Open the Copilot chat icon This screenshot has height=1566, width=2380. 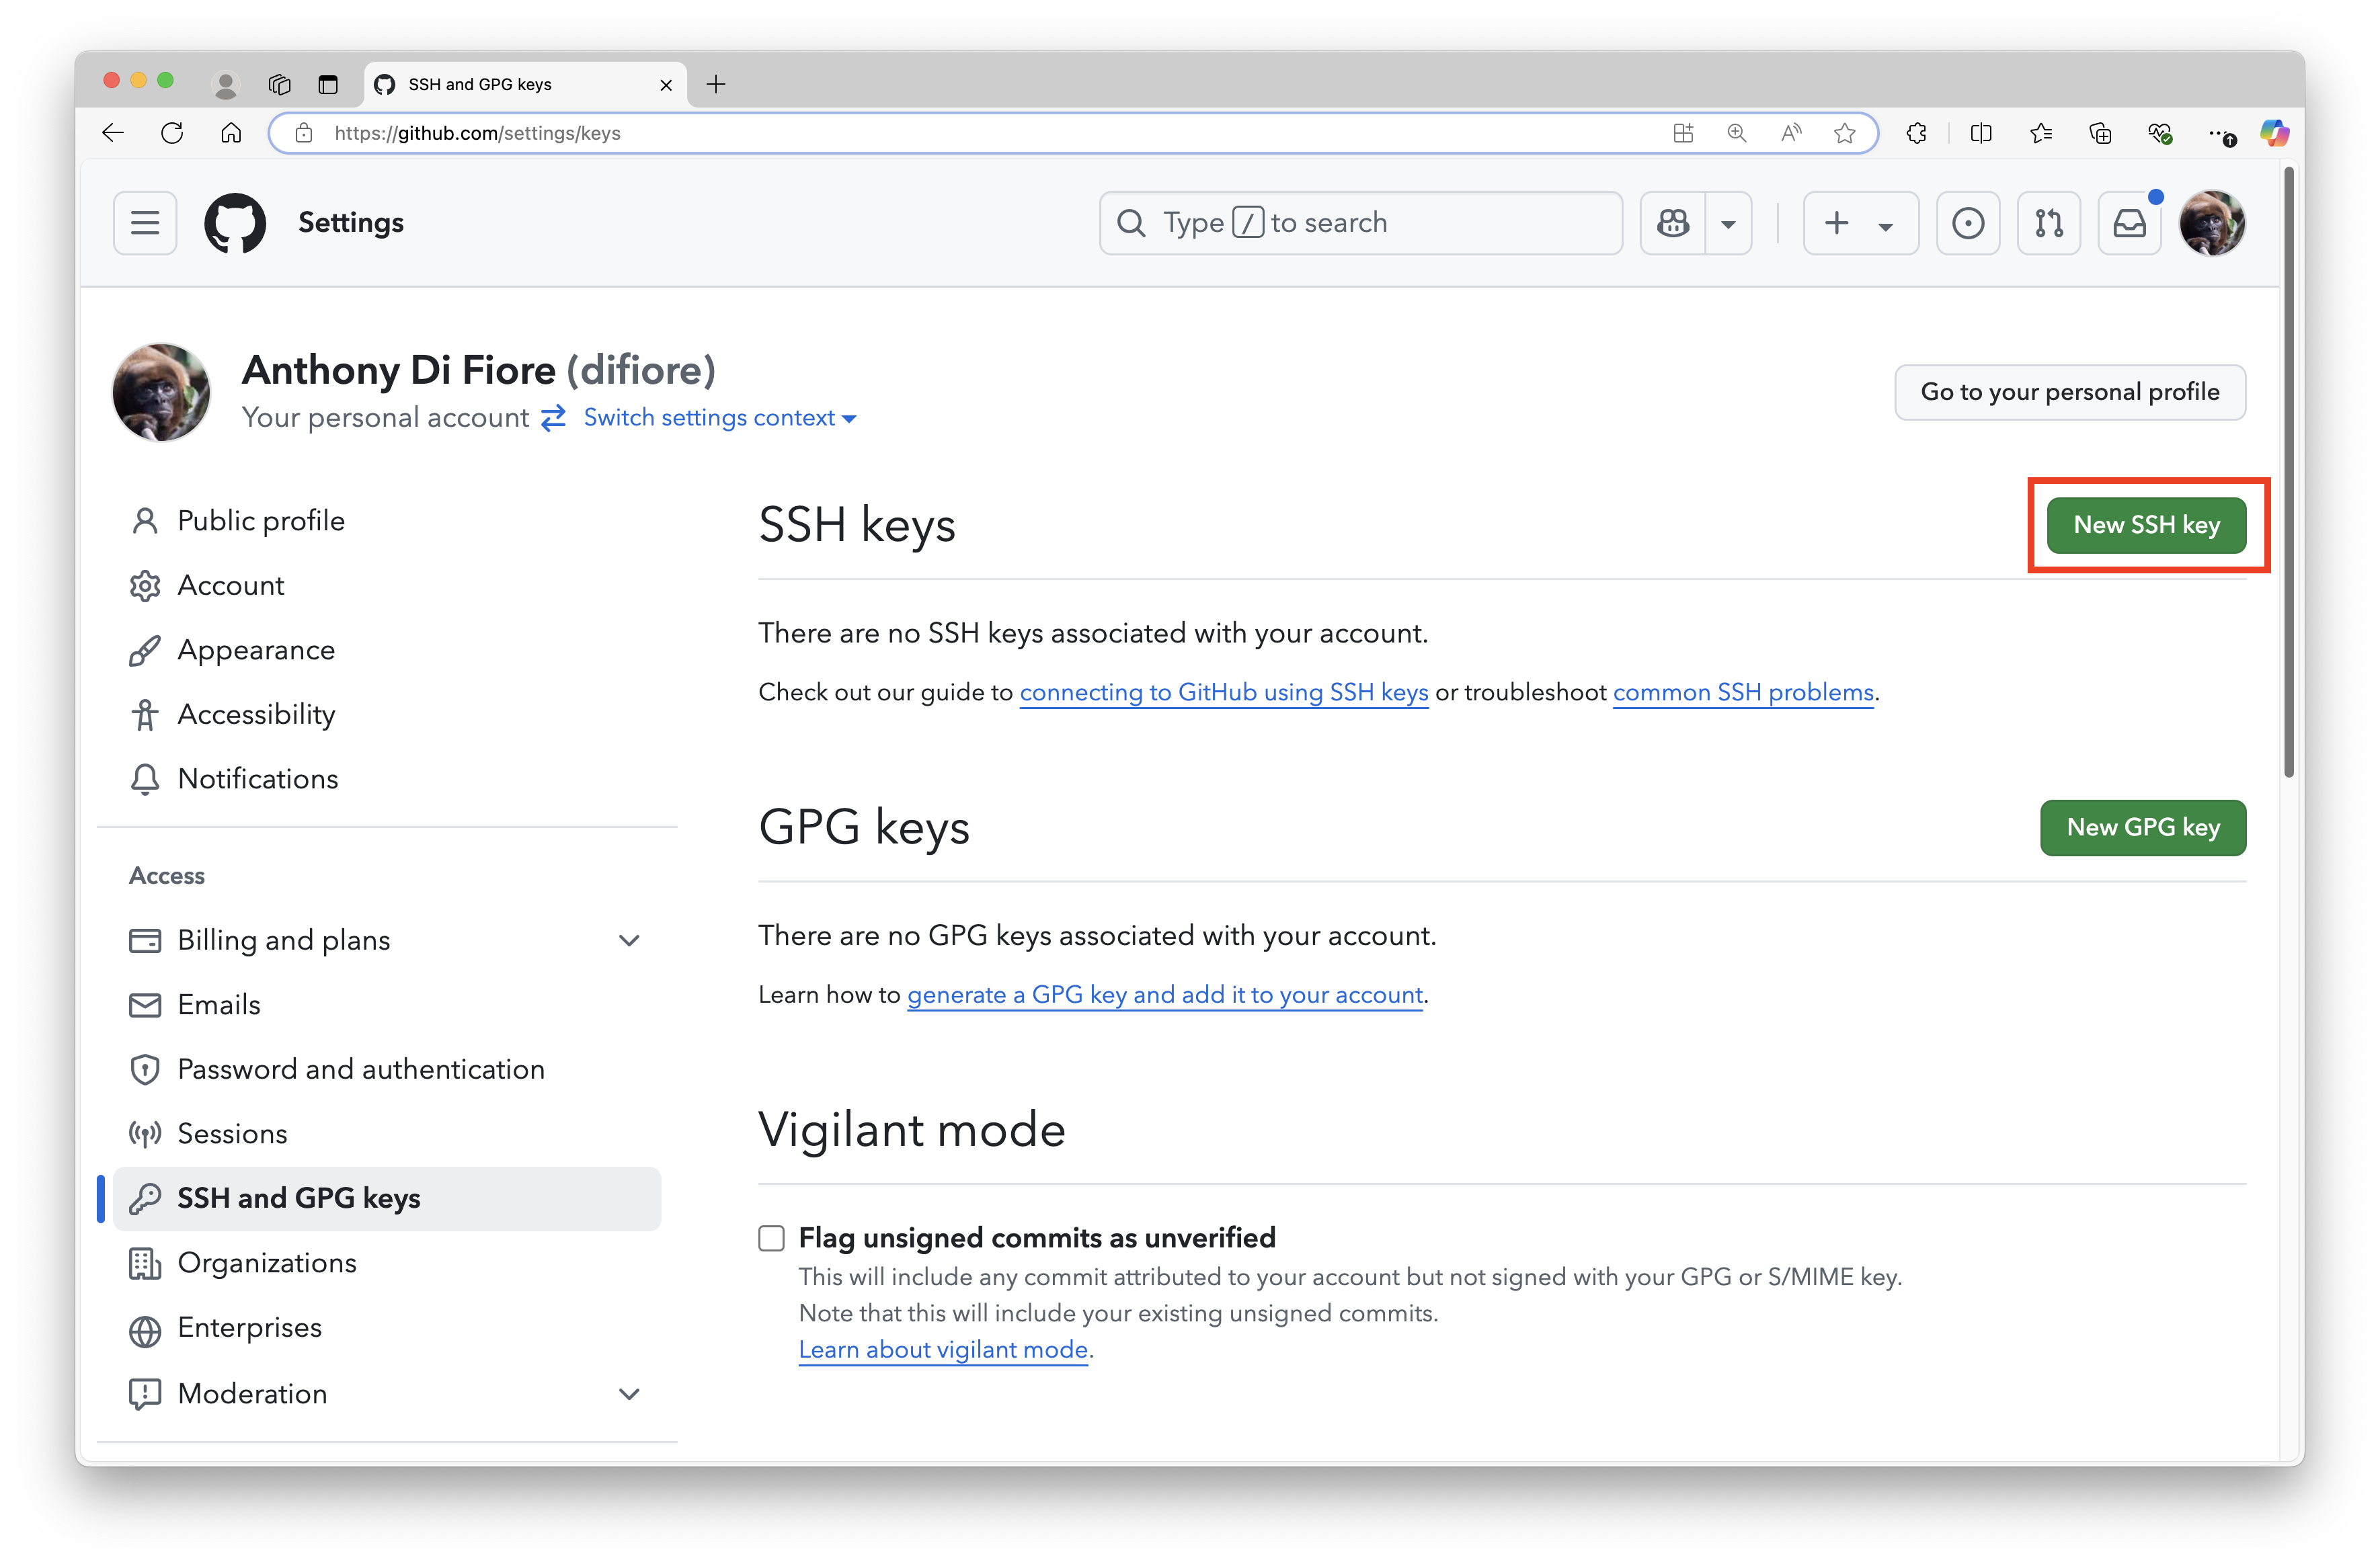(x=1673, y=222)
